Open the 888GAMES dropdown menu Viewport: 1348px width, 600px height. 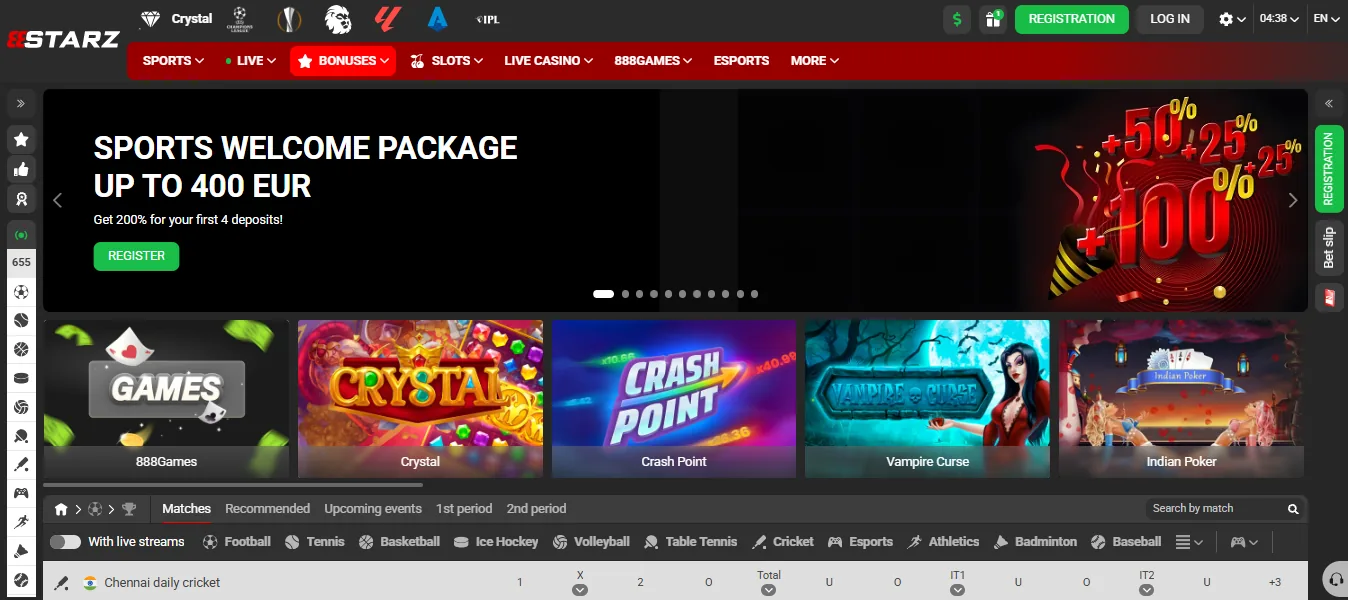click(653, 61)
